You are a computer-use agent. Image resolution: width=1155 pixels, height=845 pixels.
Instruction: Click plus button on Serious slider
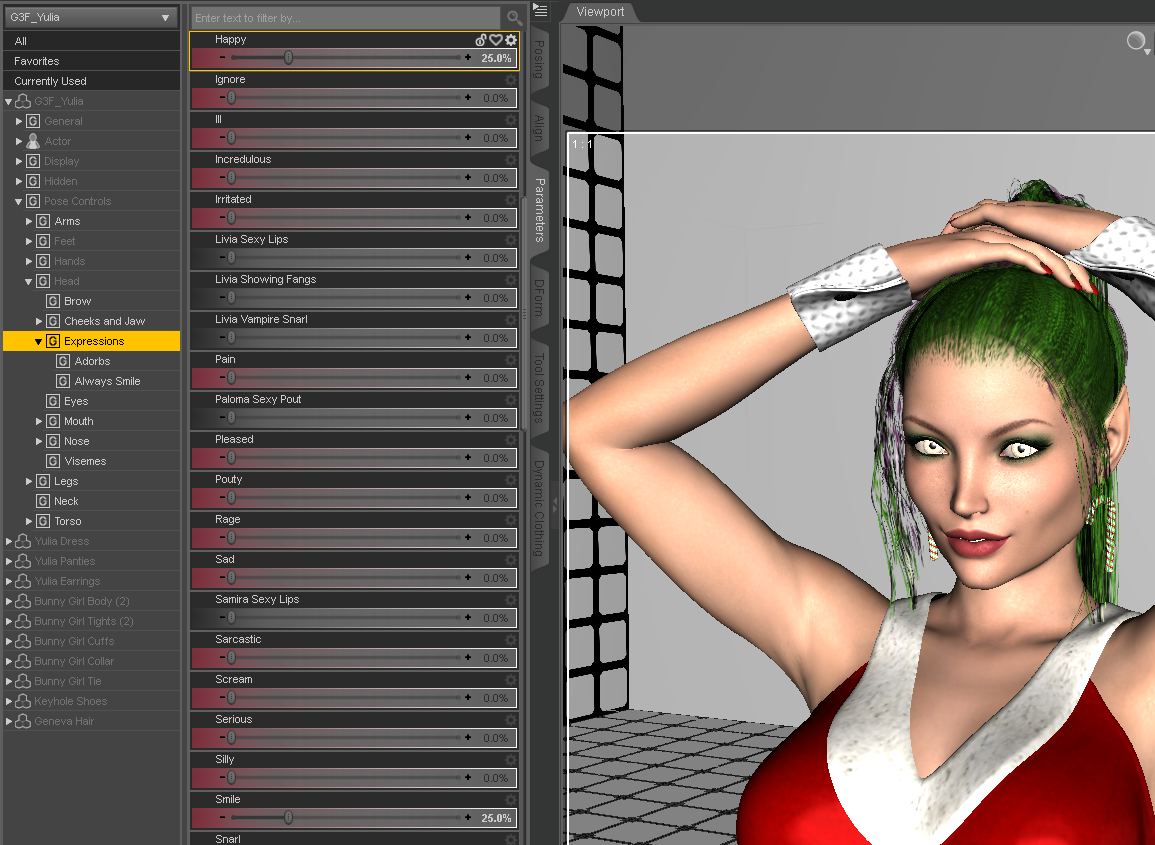coord(468,737)
